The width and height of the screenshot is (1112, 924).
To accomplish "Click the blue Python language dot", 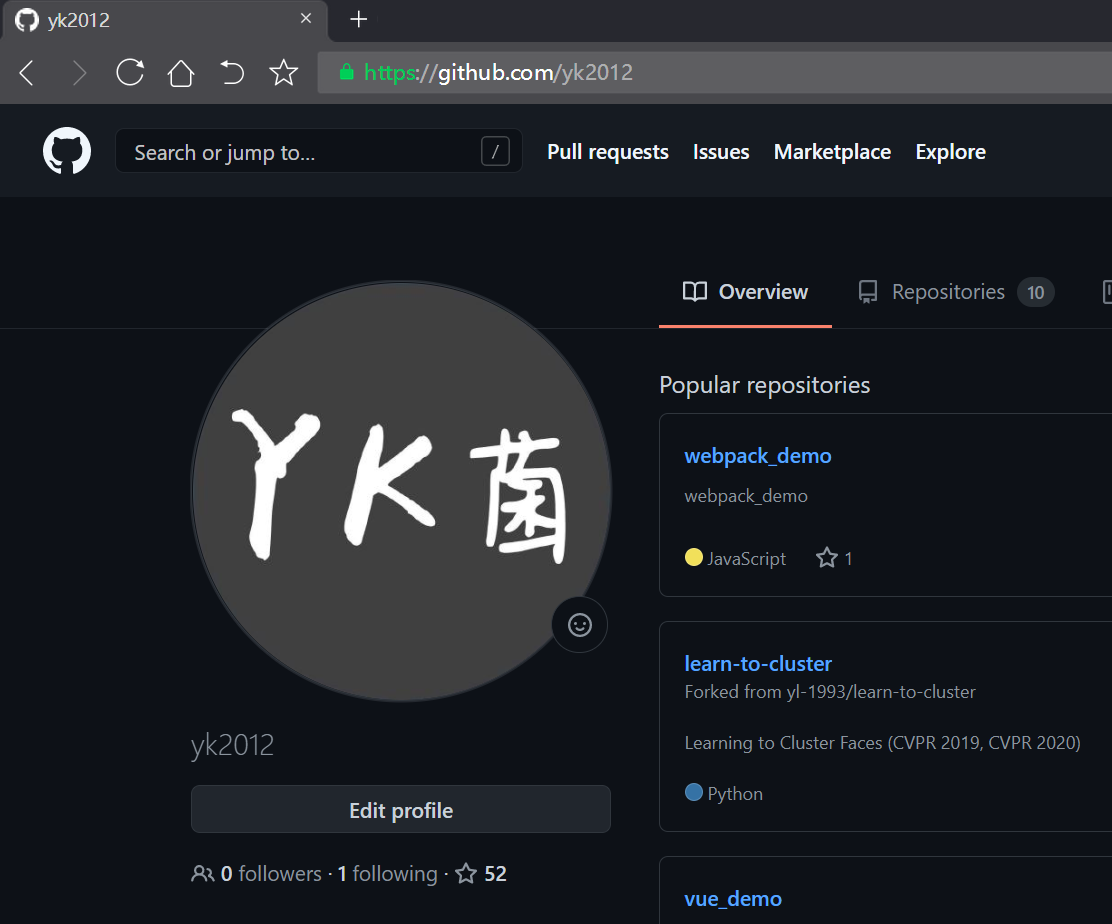I will 694,792.
